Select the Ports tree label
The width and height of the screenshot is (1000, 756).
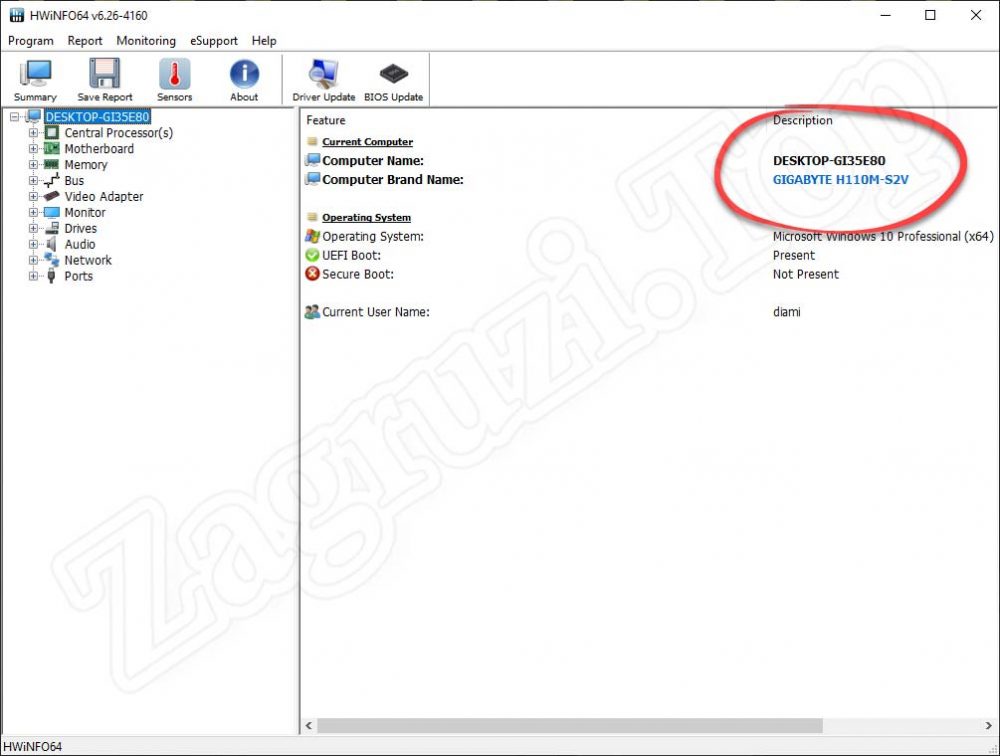(x=78, y=276)
